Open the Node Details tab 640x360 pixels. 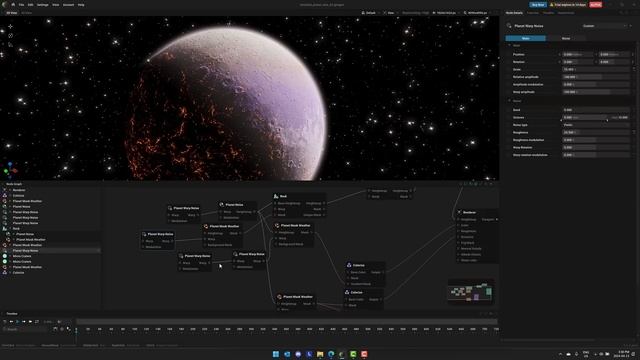pyautogui.click(x=514, y=13)
